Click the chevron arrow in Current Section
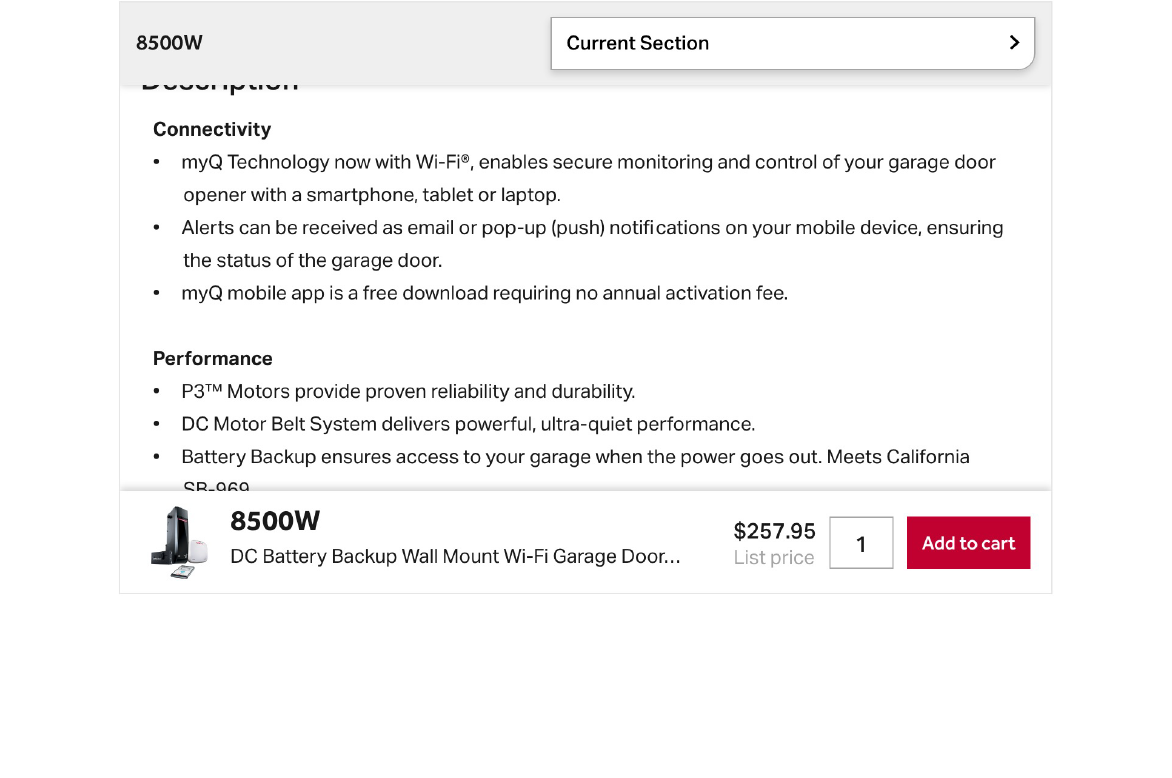The height and width of the screenshot is (778, 1172). 1014,43
